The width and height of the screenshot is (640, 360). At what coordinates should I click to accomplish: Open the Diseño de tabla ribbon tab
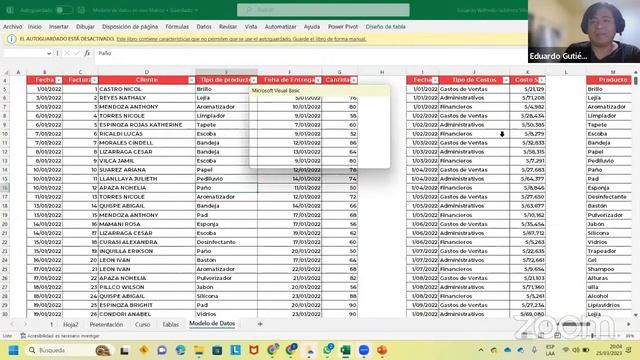click(x=385, y=27)
